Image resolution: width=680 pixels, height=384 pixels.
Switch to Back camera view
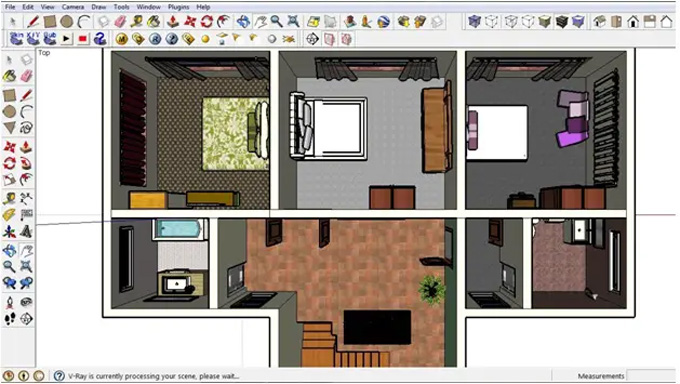click(x=667, y=21)
